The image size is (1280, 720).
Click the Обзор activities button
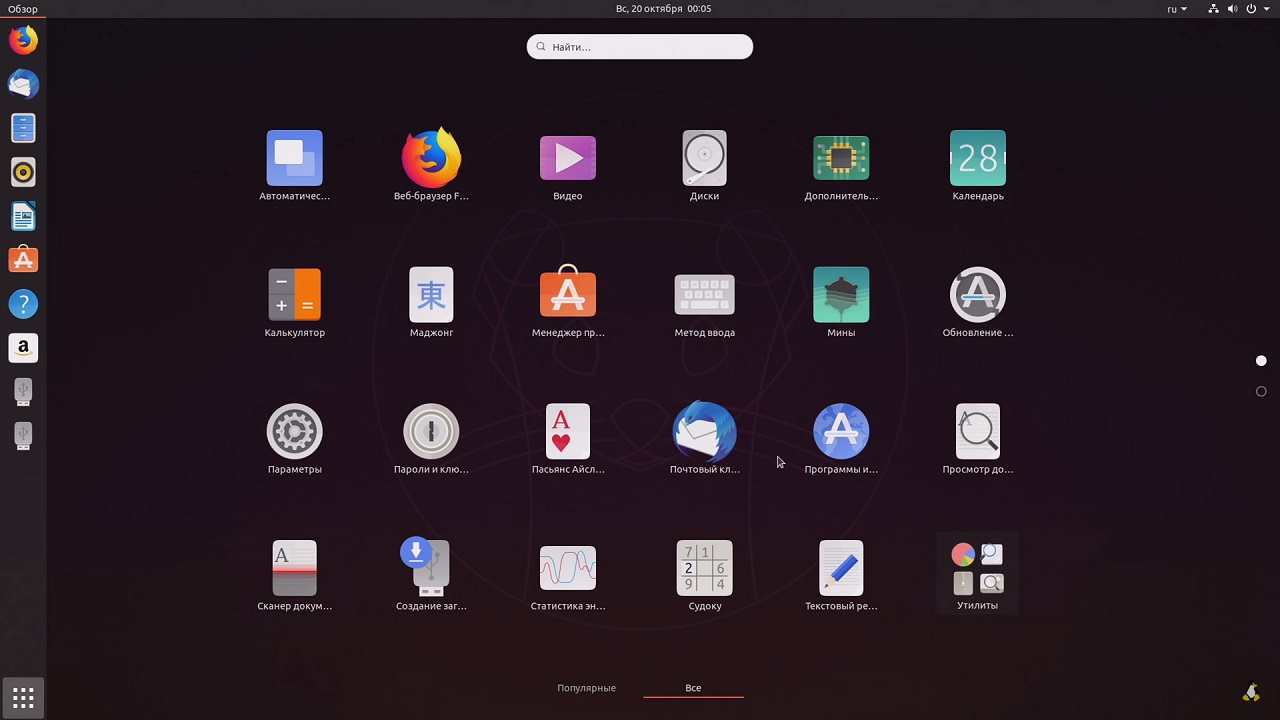(x=23, y=9)
